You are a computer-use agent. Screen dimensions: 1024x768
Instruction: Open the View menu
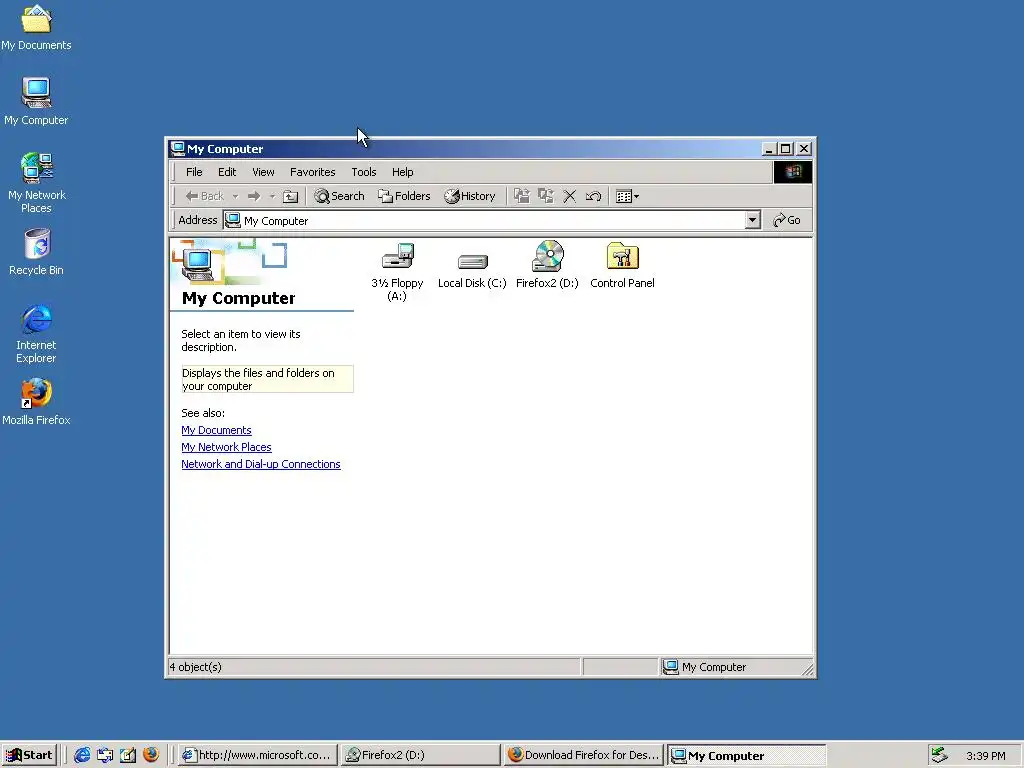[x=263, y=172]
